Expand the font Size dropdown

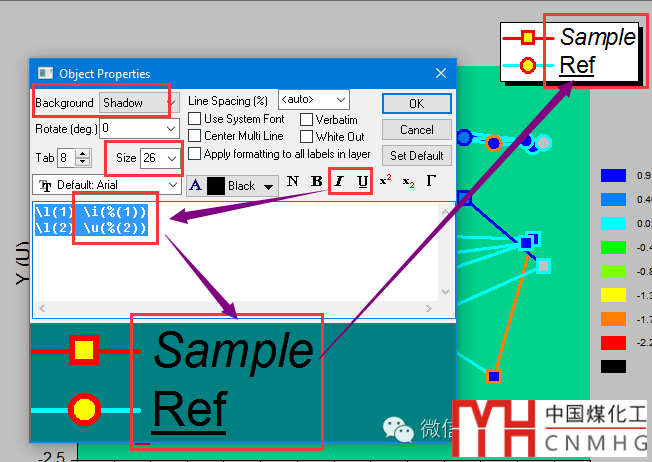(x=174, y=158)
